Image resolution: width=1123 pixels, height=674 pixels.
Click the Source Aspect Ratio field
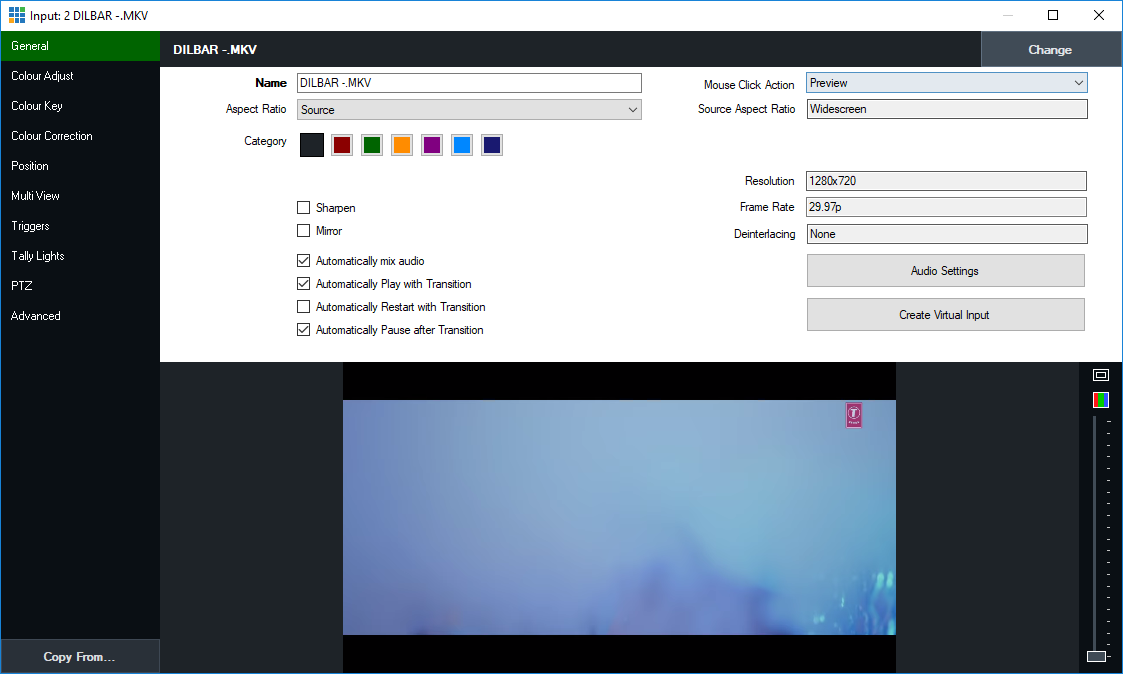click(x=947, y=109)
